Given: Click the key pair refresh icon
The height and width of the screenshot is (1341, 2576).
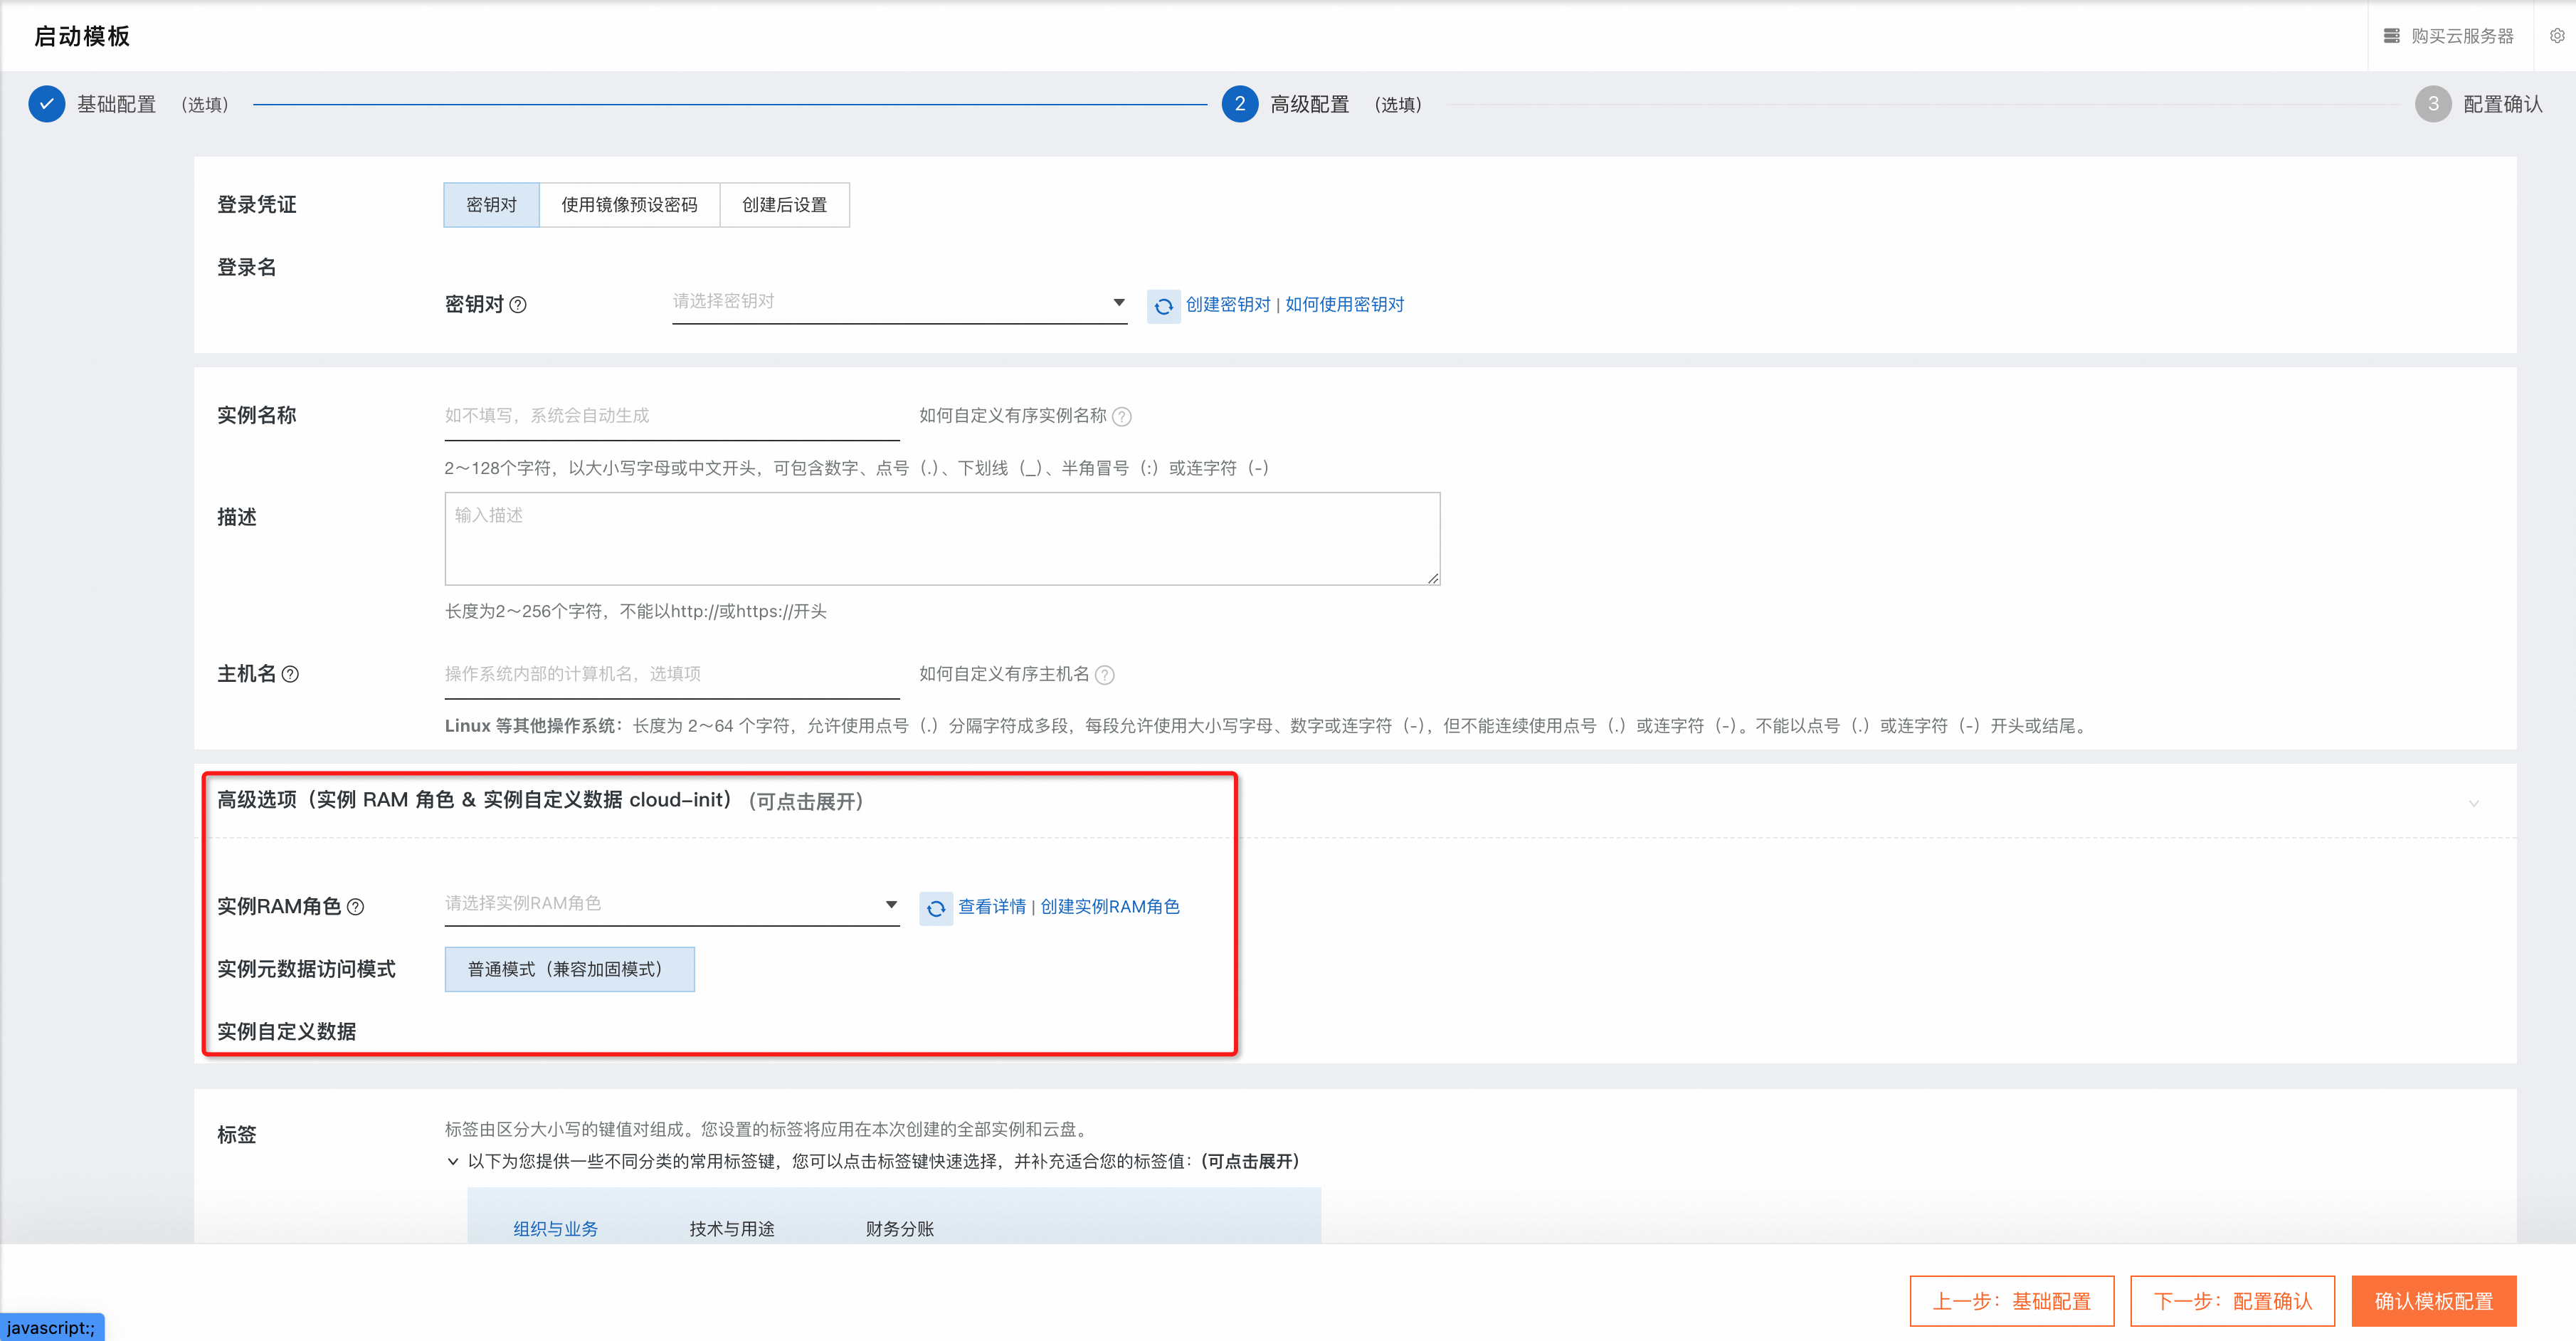Looking at the screenshot, I should [1163, 306].
